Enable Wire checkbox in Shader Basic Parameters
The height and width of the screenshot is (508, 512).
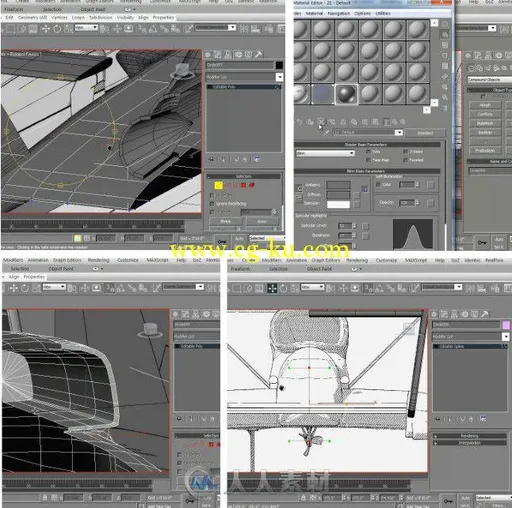[x=368, y=152]
